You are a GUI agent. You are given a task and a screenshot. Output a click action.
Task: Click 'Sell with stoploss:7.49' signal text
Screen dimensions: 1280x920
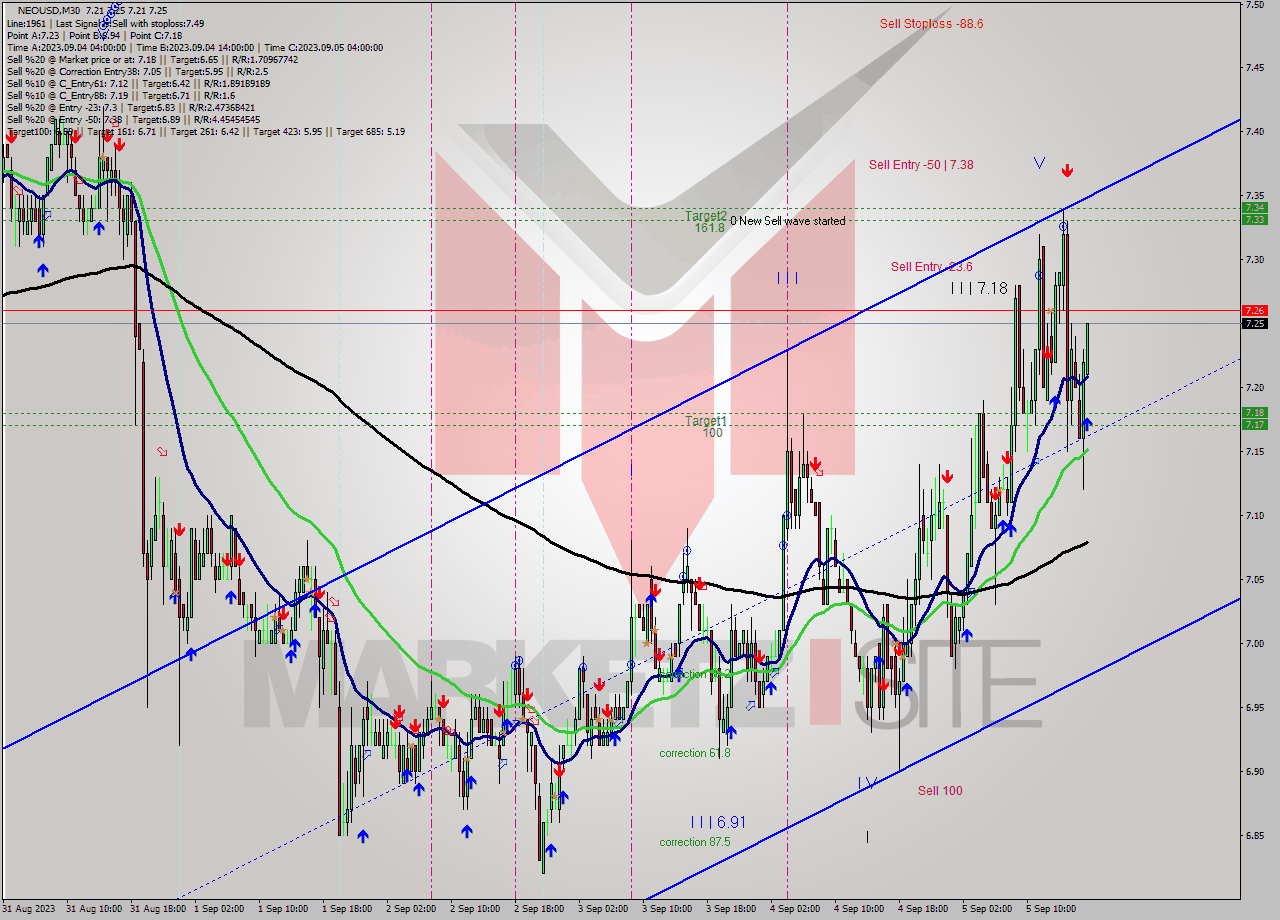pyautogui.click(x=156, y=23)
